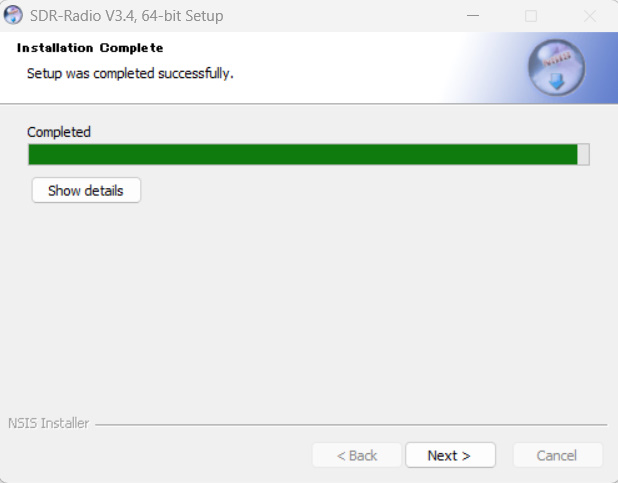Click the installer logo in the header
Image resolution: width=618 pixels, height=483 pixels.
555,68
